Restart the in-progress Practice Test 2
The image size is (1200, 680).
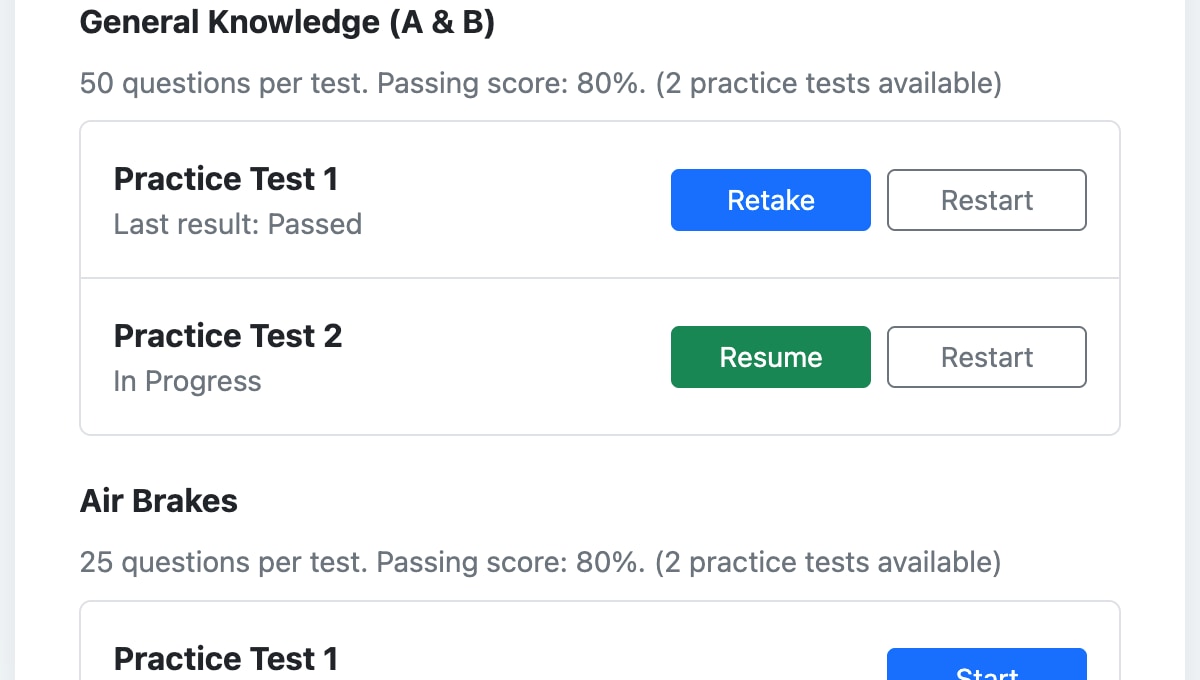tap(986, 357)
